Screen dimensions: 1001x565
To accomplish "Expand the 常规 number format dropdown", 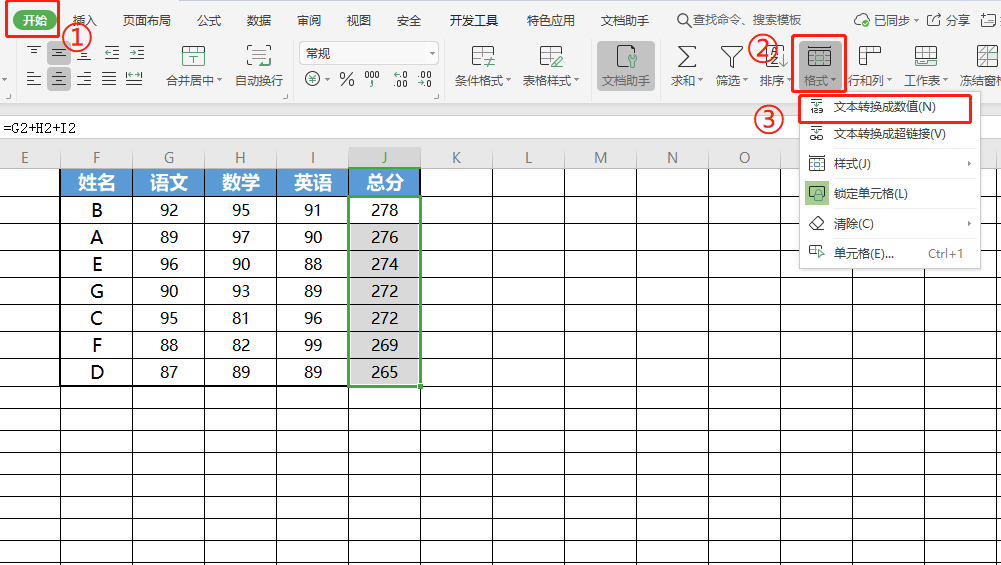I will pyautogui.click(x=432, y=54).
